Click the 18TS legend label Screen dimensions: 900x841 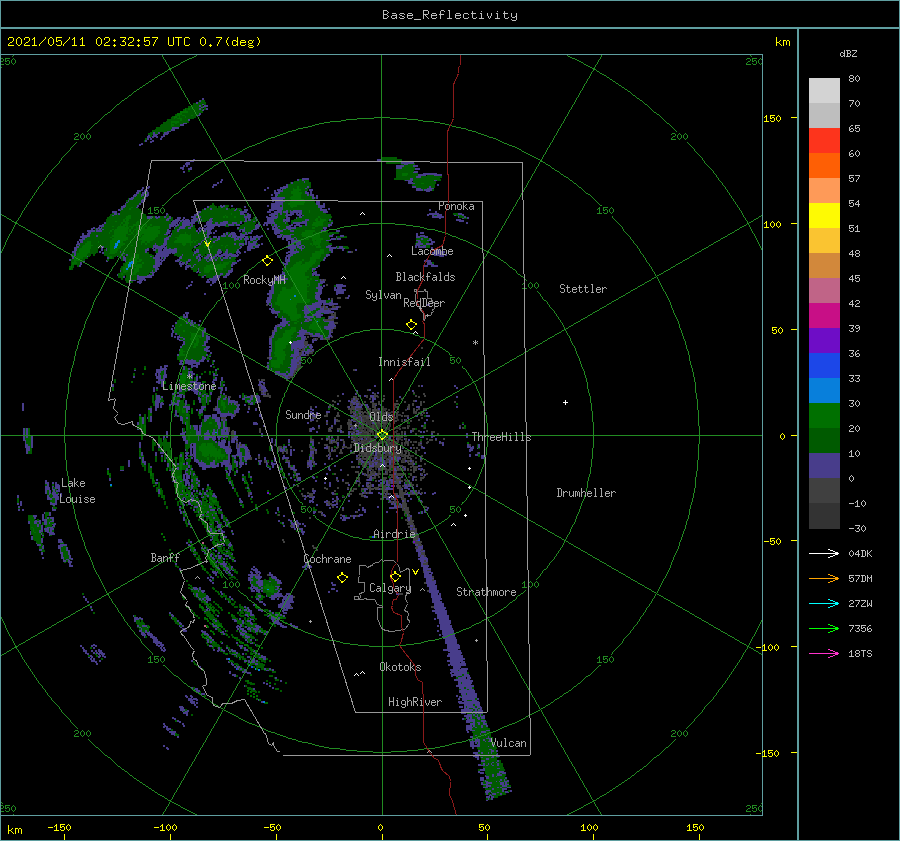(860, 653)
